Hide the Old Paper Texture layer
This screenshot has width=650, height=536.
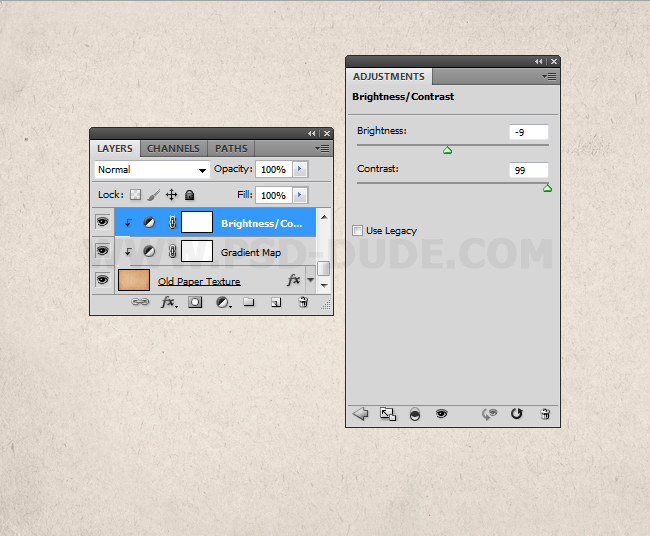[102, 279]
